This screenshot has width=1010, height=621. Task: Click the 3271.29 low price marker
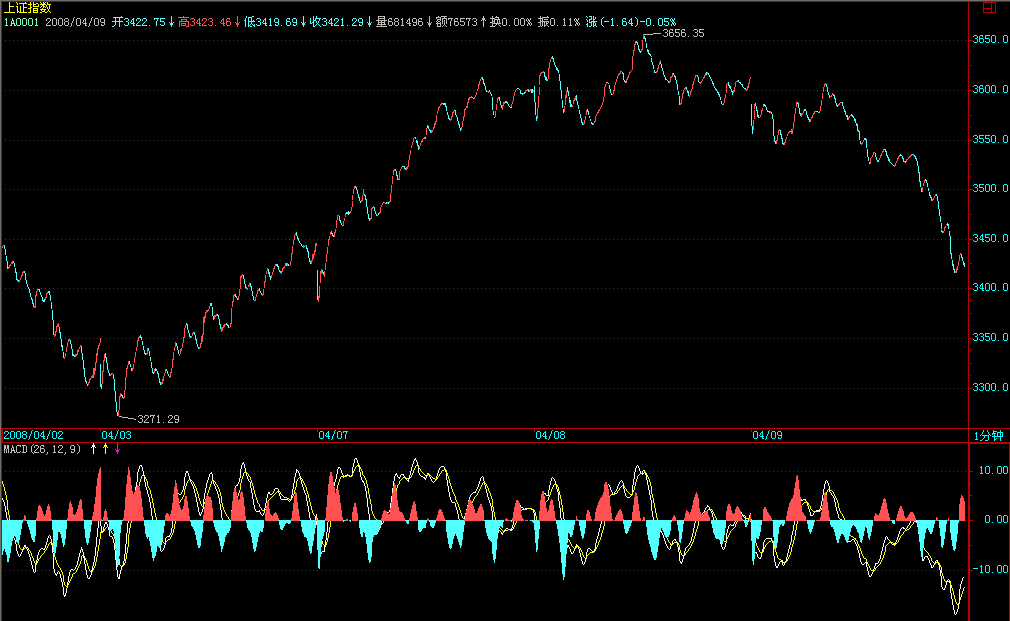158,419
